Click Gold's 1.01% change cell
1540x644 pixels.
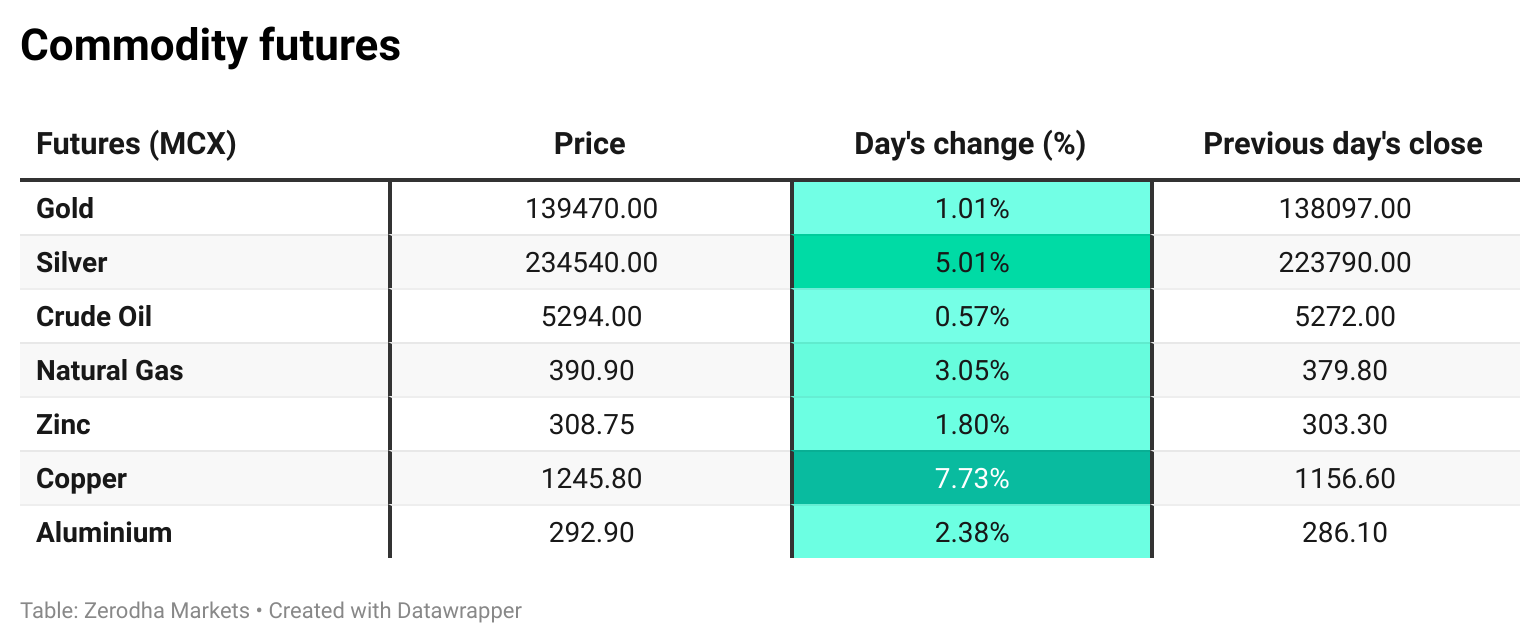[x=971, y=209]
